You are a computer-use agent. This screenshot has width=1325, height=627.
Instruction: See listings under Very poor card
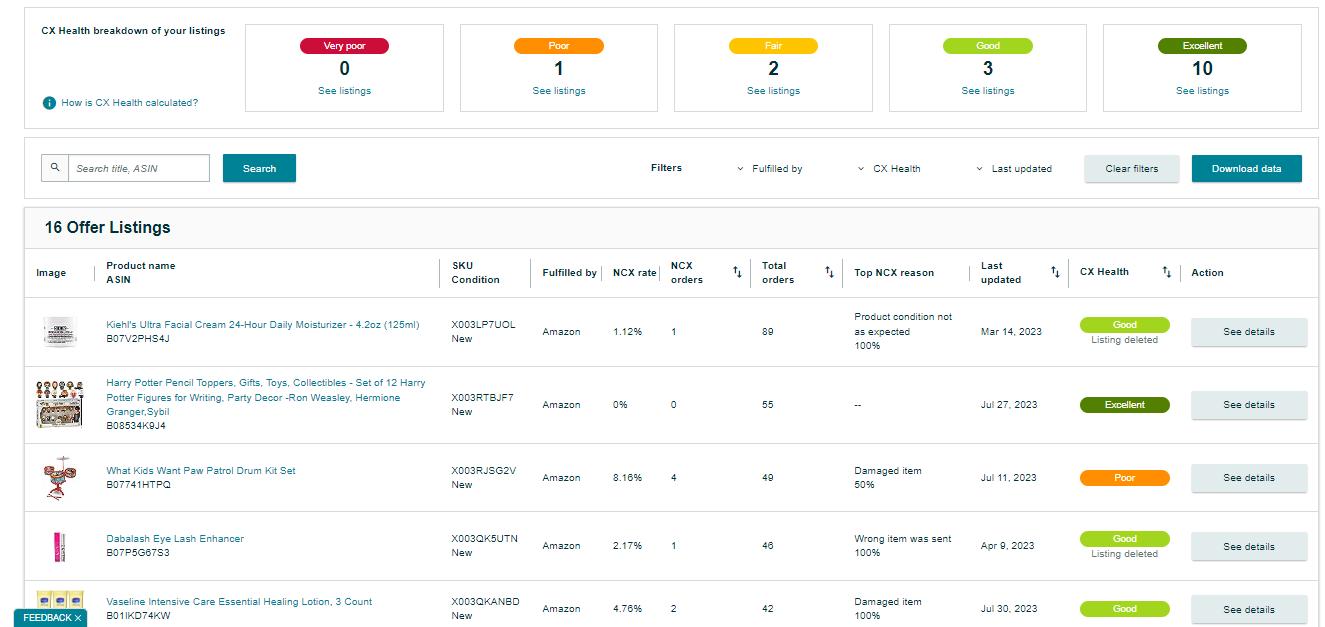pos(345,91)
